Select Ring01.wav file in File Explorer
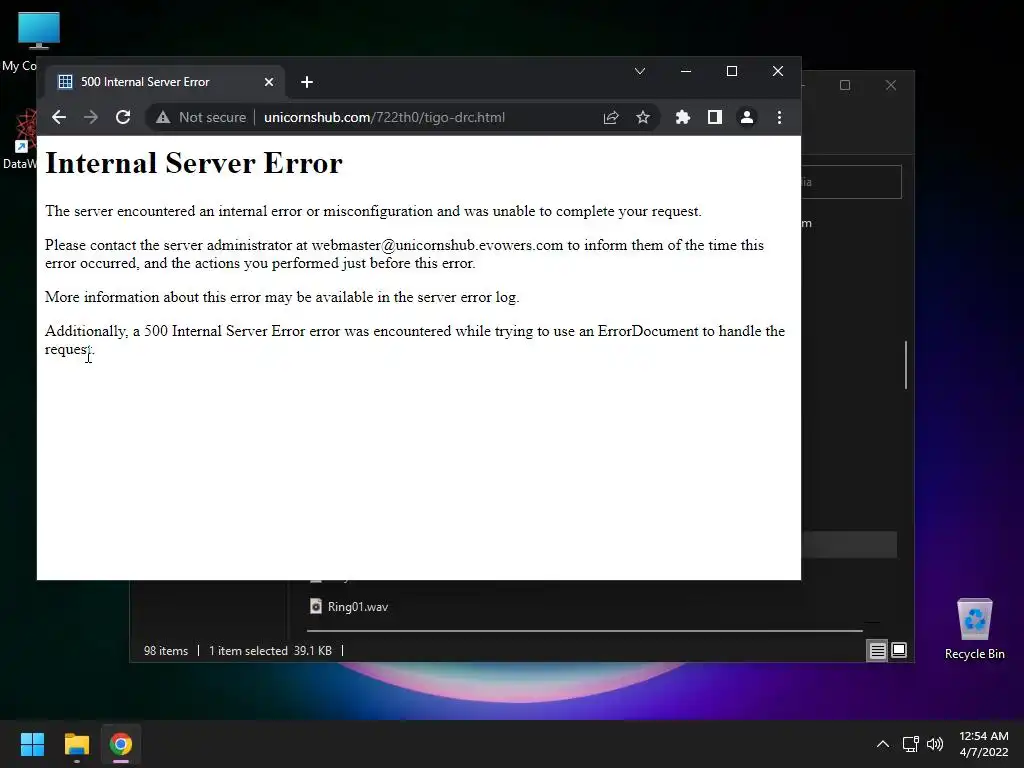Screen dimensions: 1024x768 pyautogui.click(x=357, y=607)
